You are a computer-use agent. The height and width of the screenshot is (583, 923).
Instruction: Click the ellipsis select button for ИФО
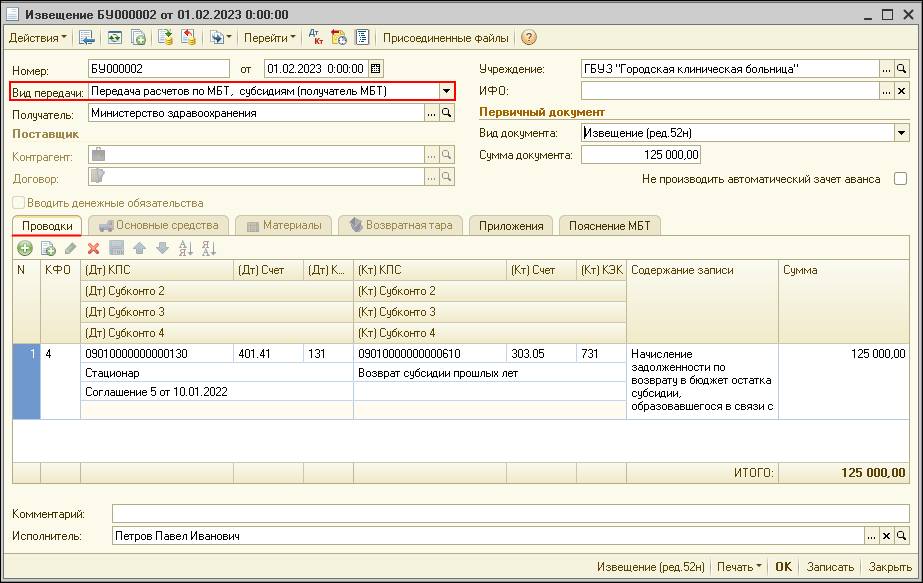click(x=886, y=91)
